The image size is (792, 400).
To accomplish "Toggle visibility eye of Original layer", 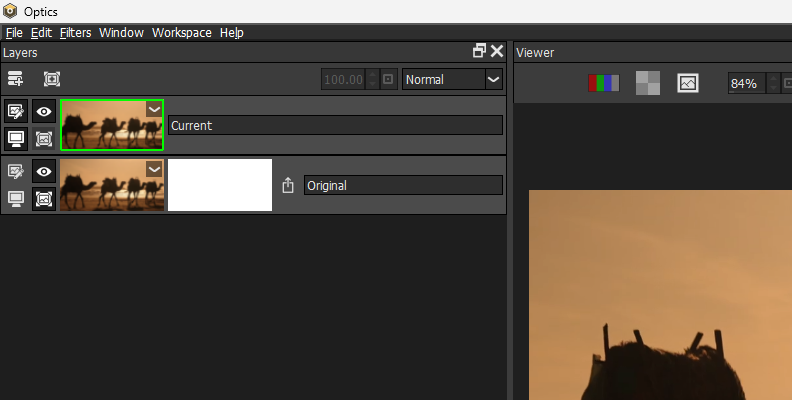I will [x=44, y=171].
